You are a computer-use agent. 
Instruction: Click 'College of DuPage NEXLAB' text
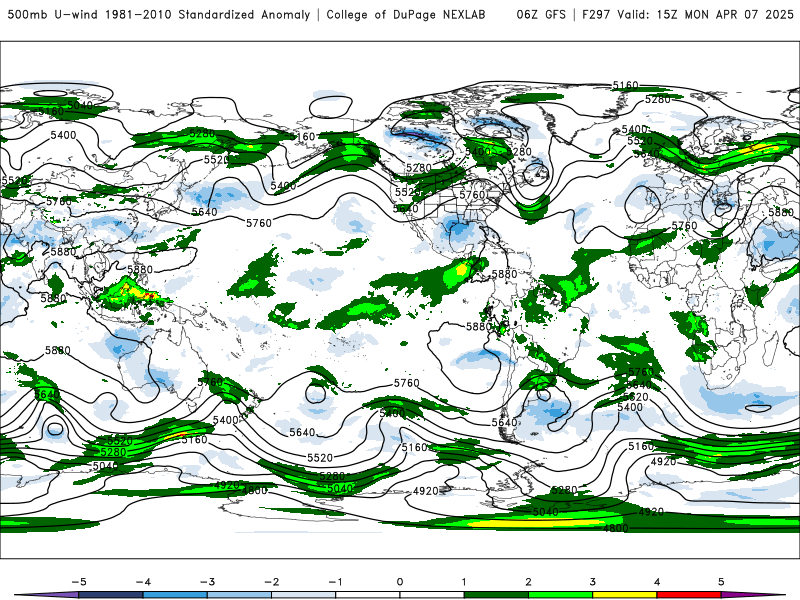pyautogui.click(x=406, y=14)
